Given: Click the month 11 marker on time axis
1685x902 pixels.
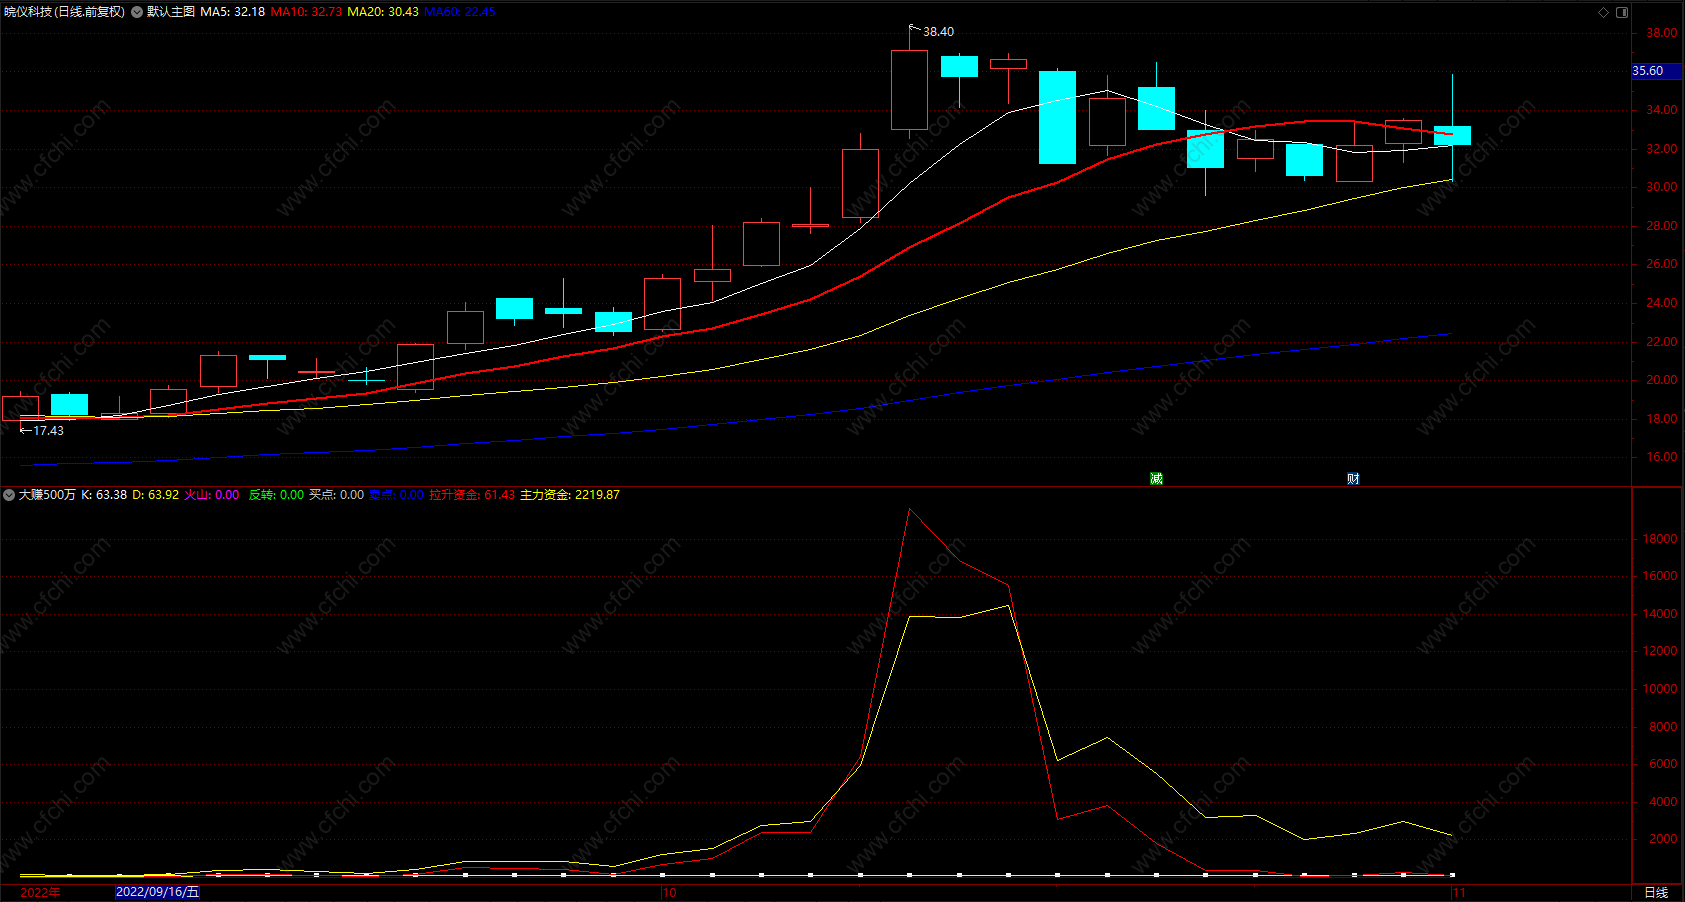Looking at the screenshot, I should [x=1459, y=893].
